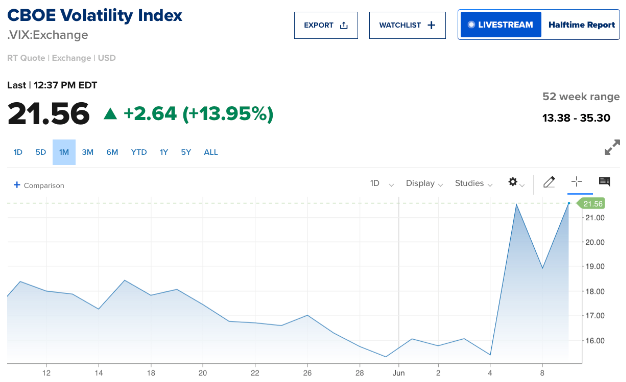Click the 21.56 current price label on axis
The width and height of the screenshot is (626, 382).
[x=591, y=204]
